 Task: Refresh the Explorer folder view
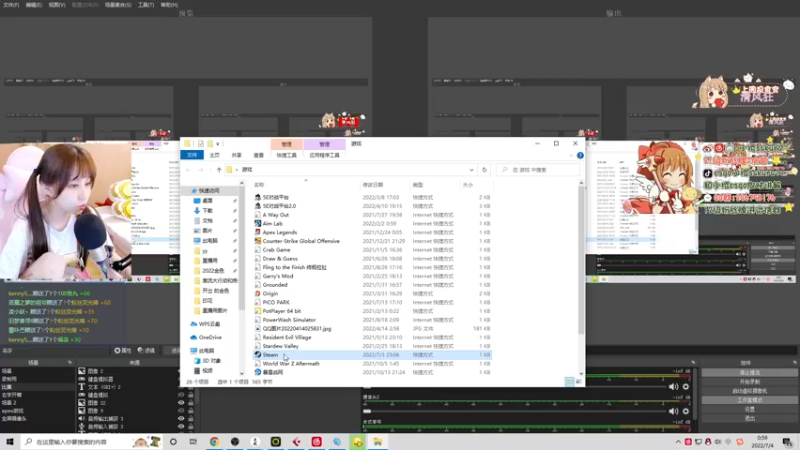[485, 170]
